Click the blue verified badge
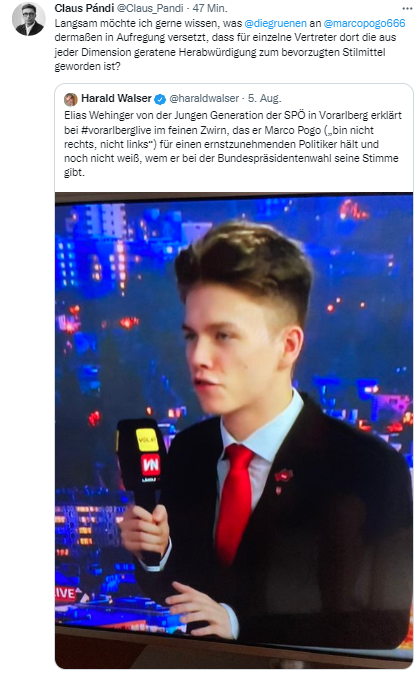The width and height of the screenshot is (416, 675). point(160,99)
